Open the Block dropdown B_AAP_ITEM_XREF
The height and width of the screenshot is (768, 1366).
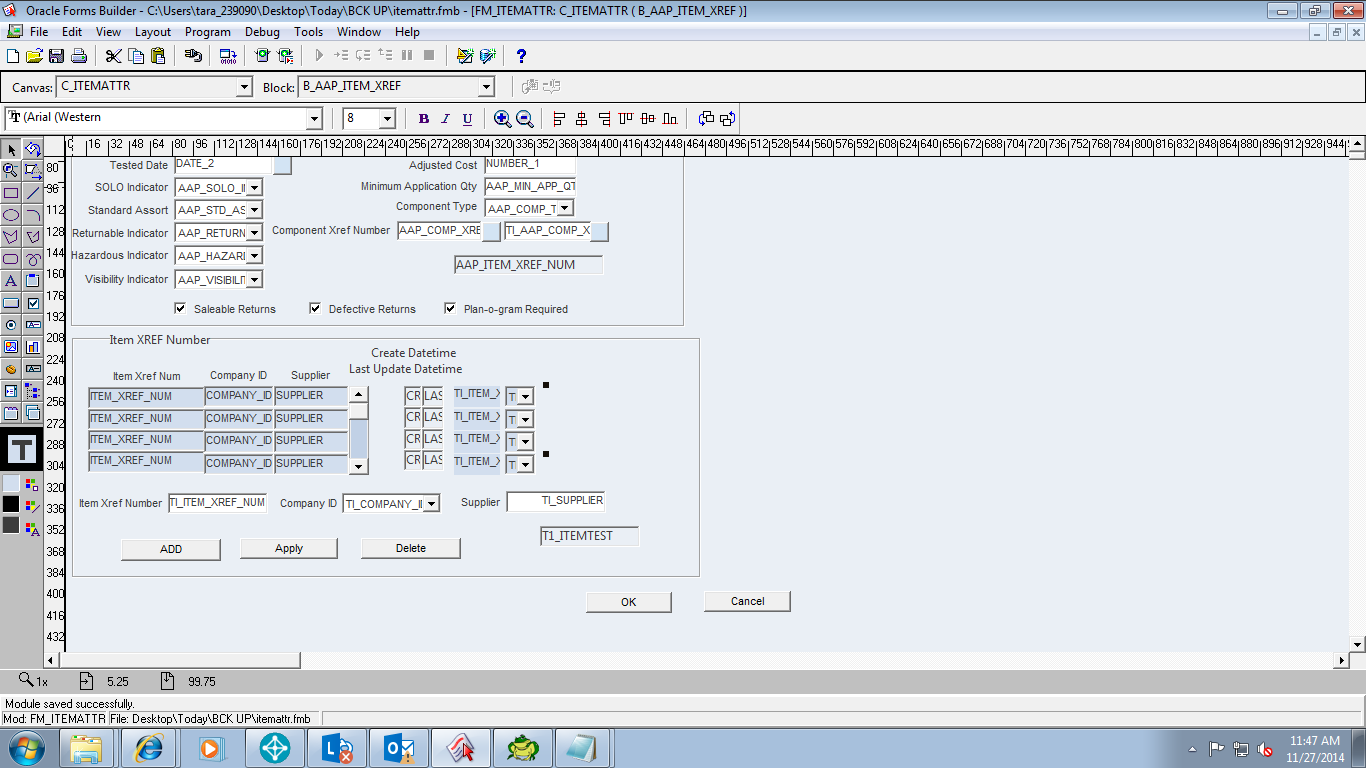486,87
